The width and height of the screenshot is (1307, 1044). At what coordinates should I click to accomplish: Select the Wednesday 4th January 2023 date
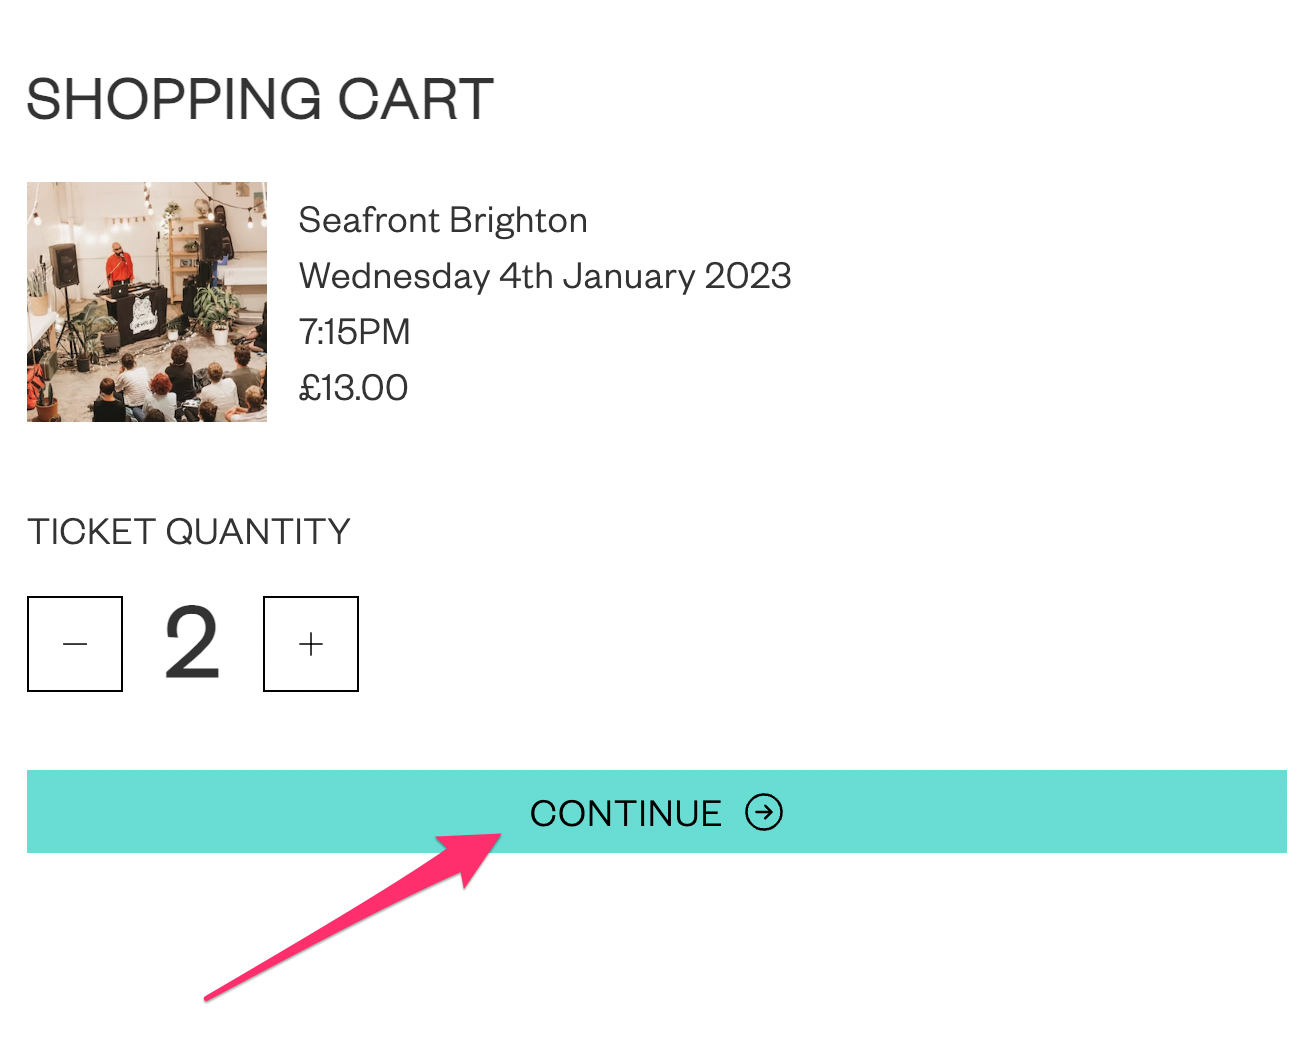pos(545,276)
